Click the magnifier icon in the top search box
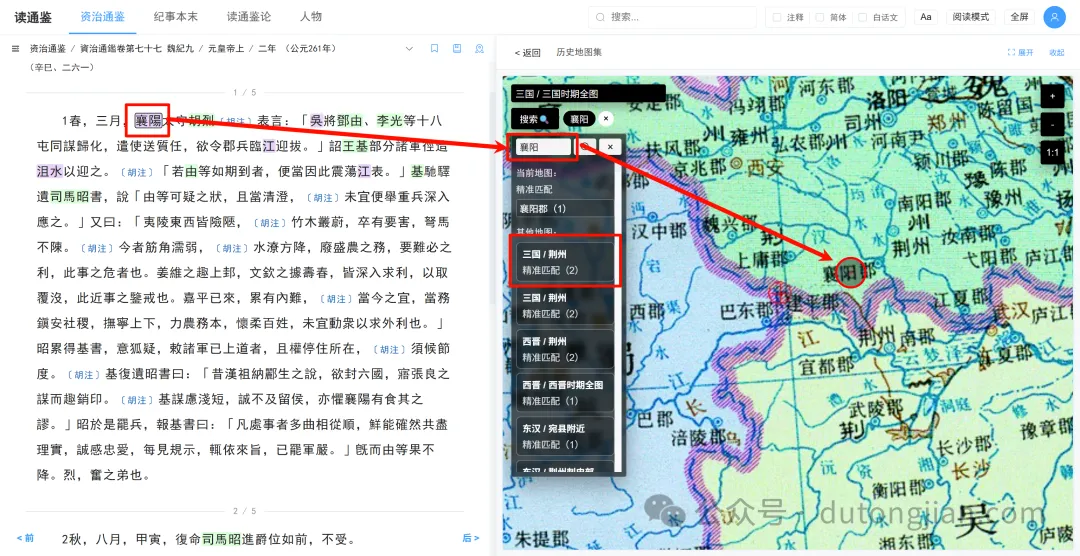This screenshot has height=556, width=1080. [601, 17]
